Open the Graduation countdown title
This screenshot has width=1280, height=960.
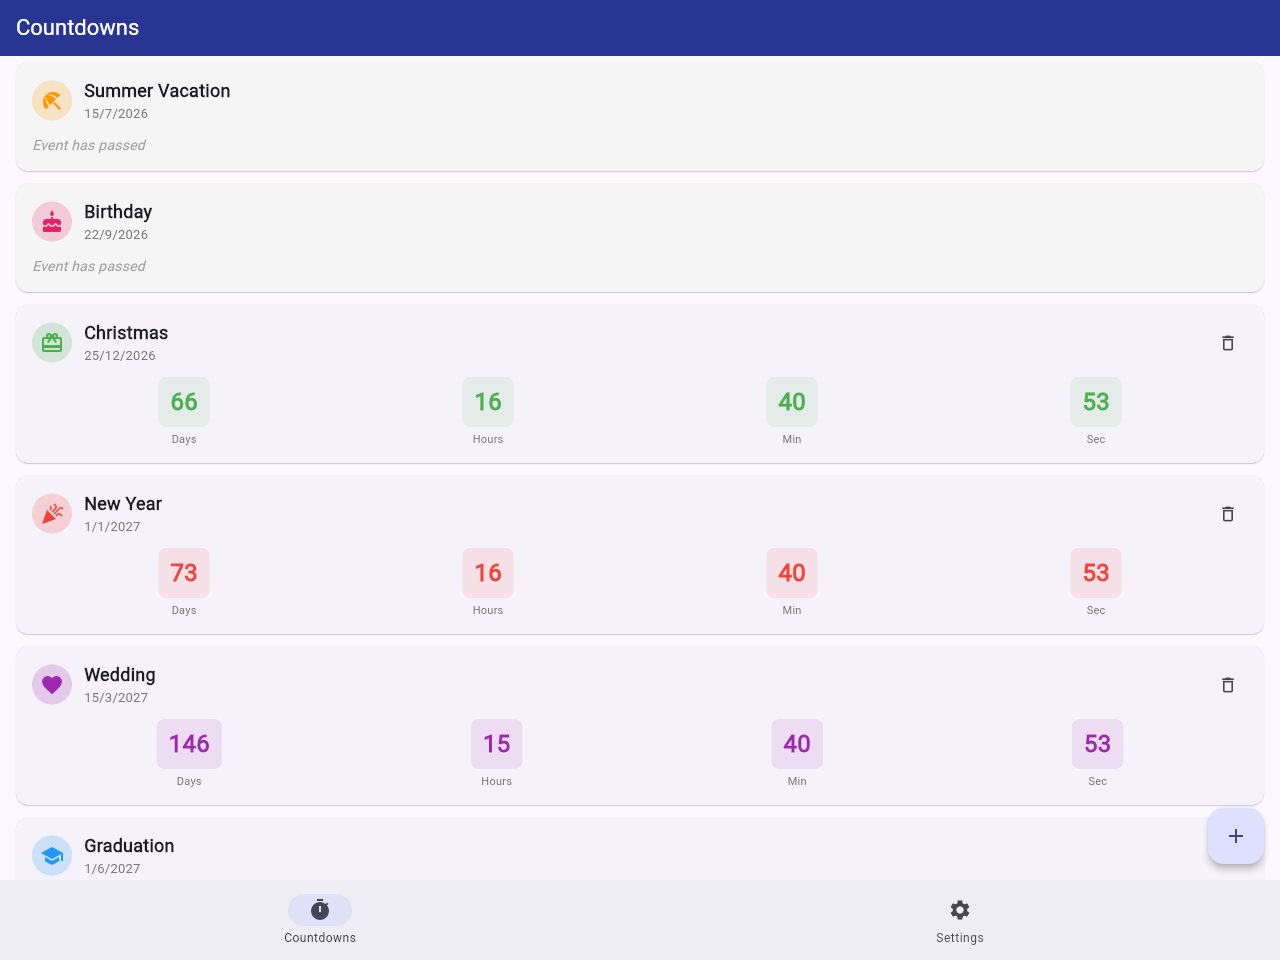(129, 846)
